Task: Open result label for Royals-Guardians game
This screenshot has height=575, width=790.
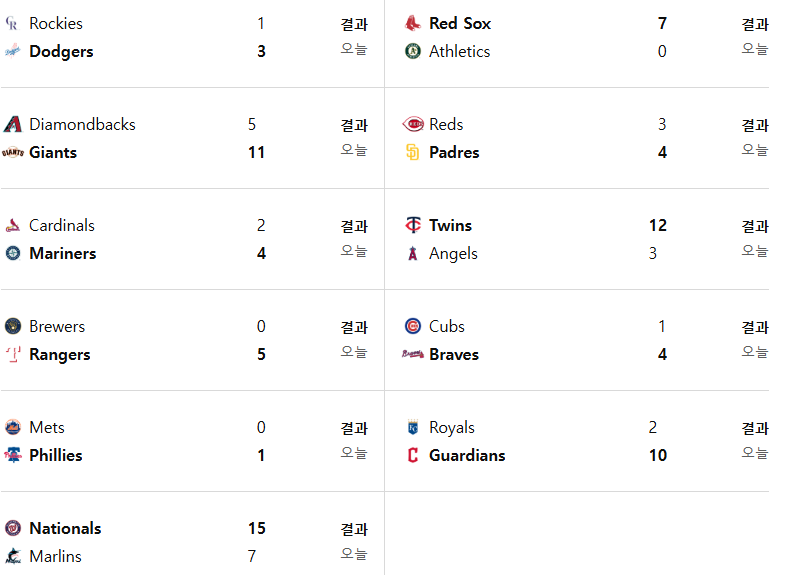Action: coord(755,428)
